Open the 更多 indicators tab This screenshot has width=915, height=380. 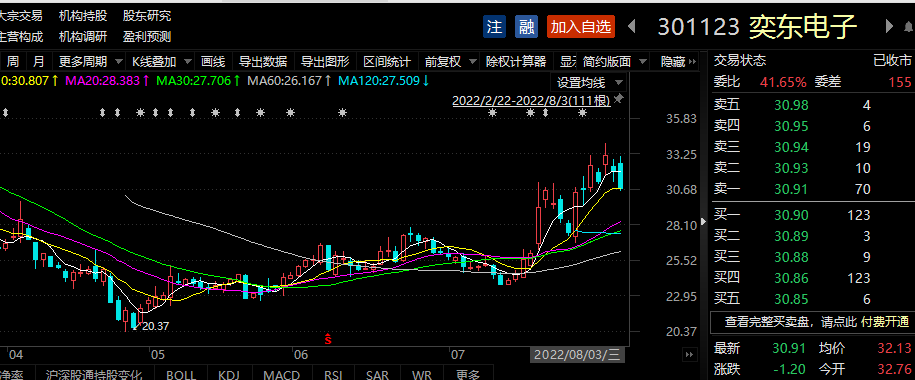[468, 374]
